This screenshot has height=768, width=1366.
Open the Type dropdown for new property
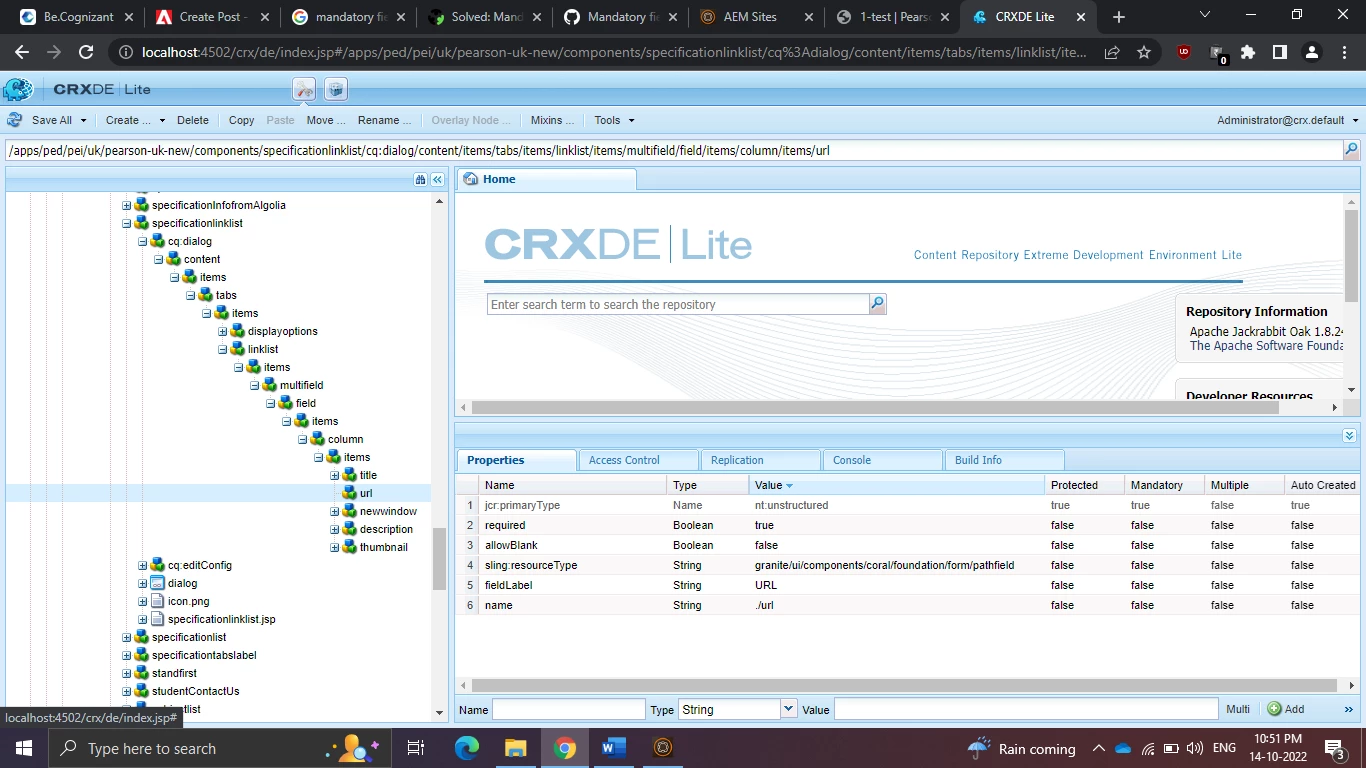tap(788, 709)
